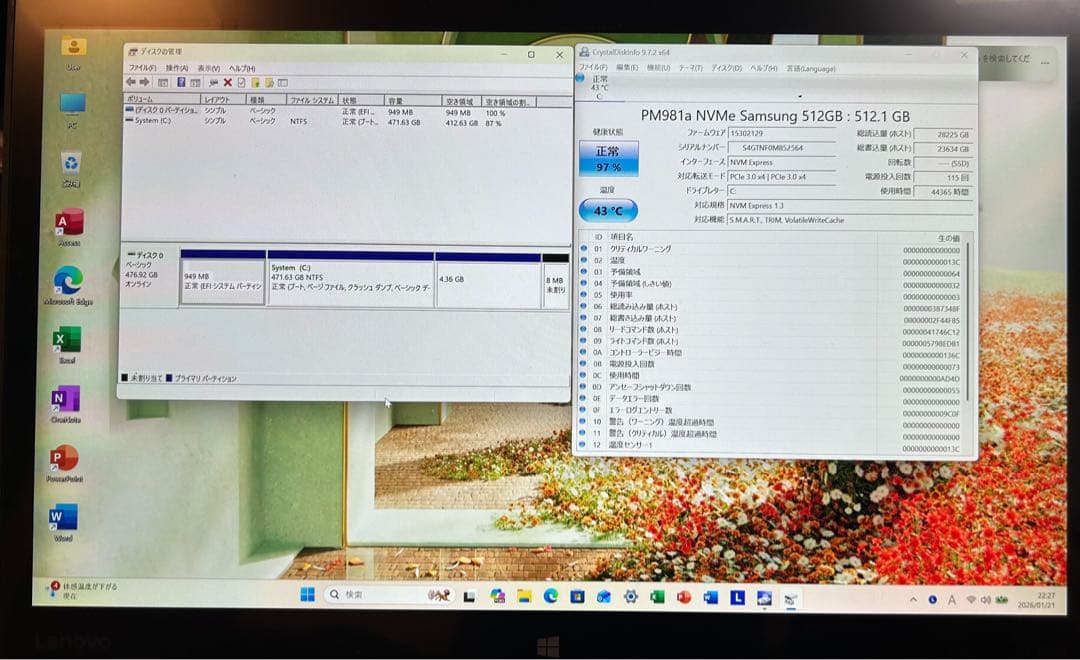1080x660 pixels.
Task: Expand the system tray hidden icons chevron
Action: [912, 599]
